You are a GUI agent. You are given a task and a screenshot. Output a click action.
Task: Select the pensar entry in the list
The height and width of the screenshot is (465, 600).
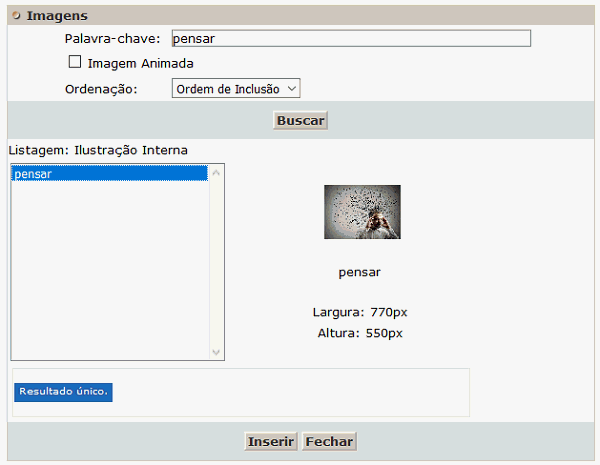click(x=108, y=174)
